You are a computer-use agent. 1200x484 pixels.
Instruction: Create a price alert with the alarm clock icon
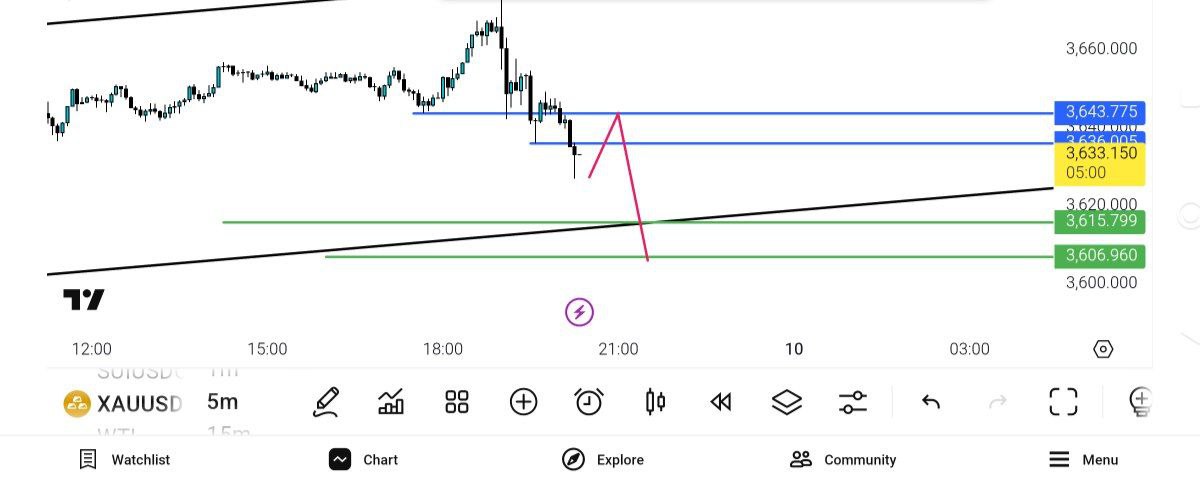(589, 402)
